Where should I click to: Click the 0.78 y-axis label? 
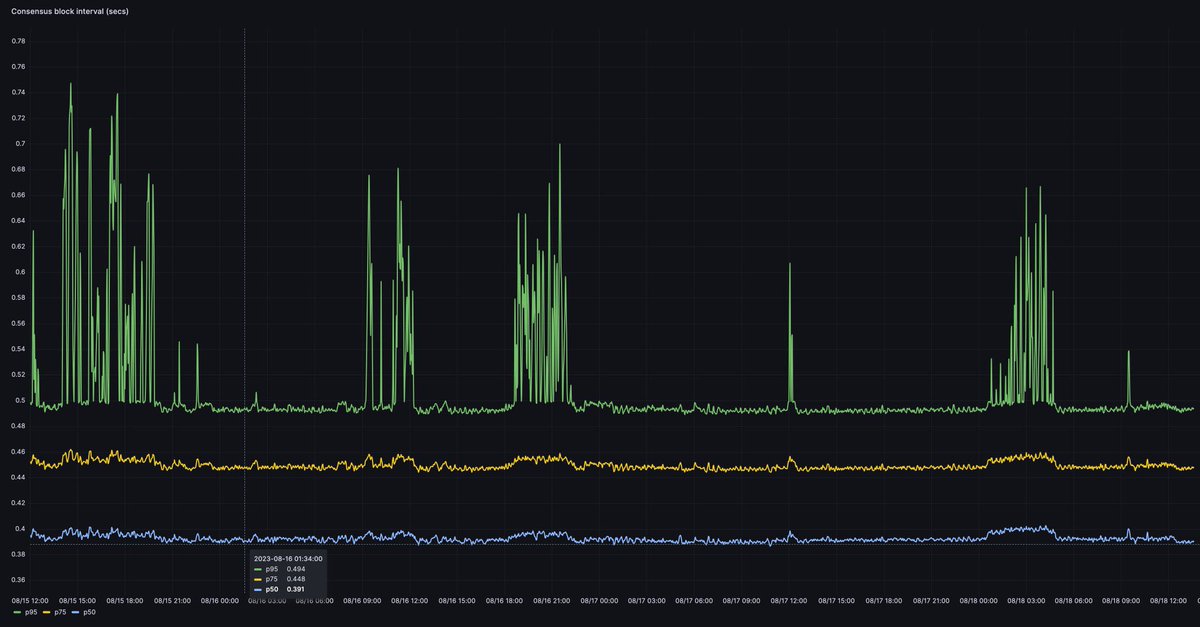18,41
